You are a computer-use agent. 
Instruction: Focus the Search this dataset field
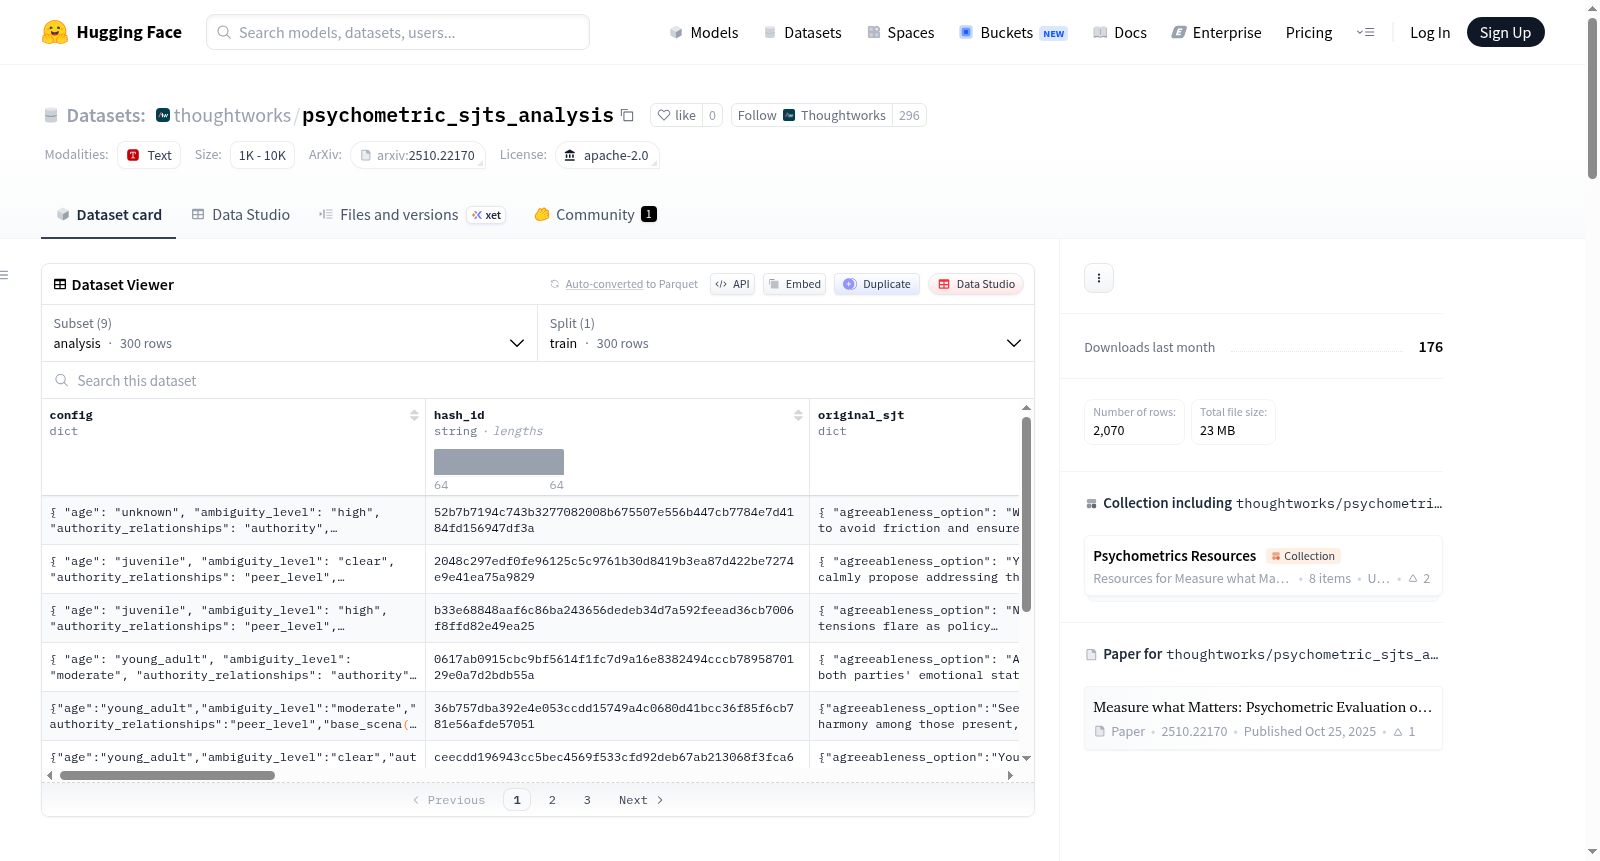tap(538, 380)
